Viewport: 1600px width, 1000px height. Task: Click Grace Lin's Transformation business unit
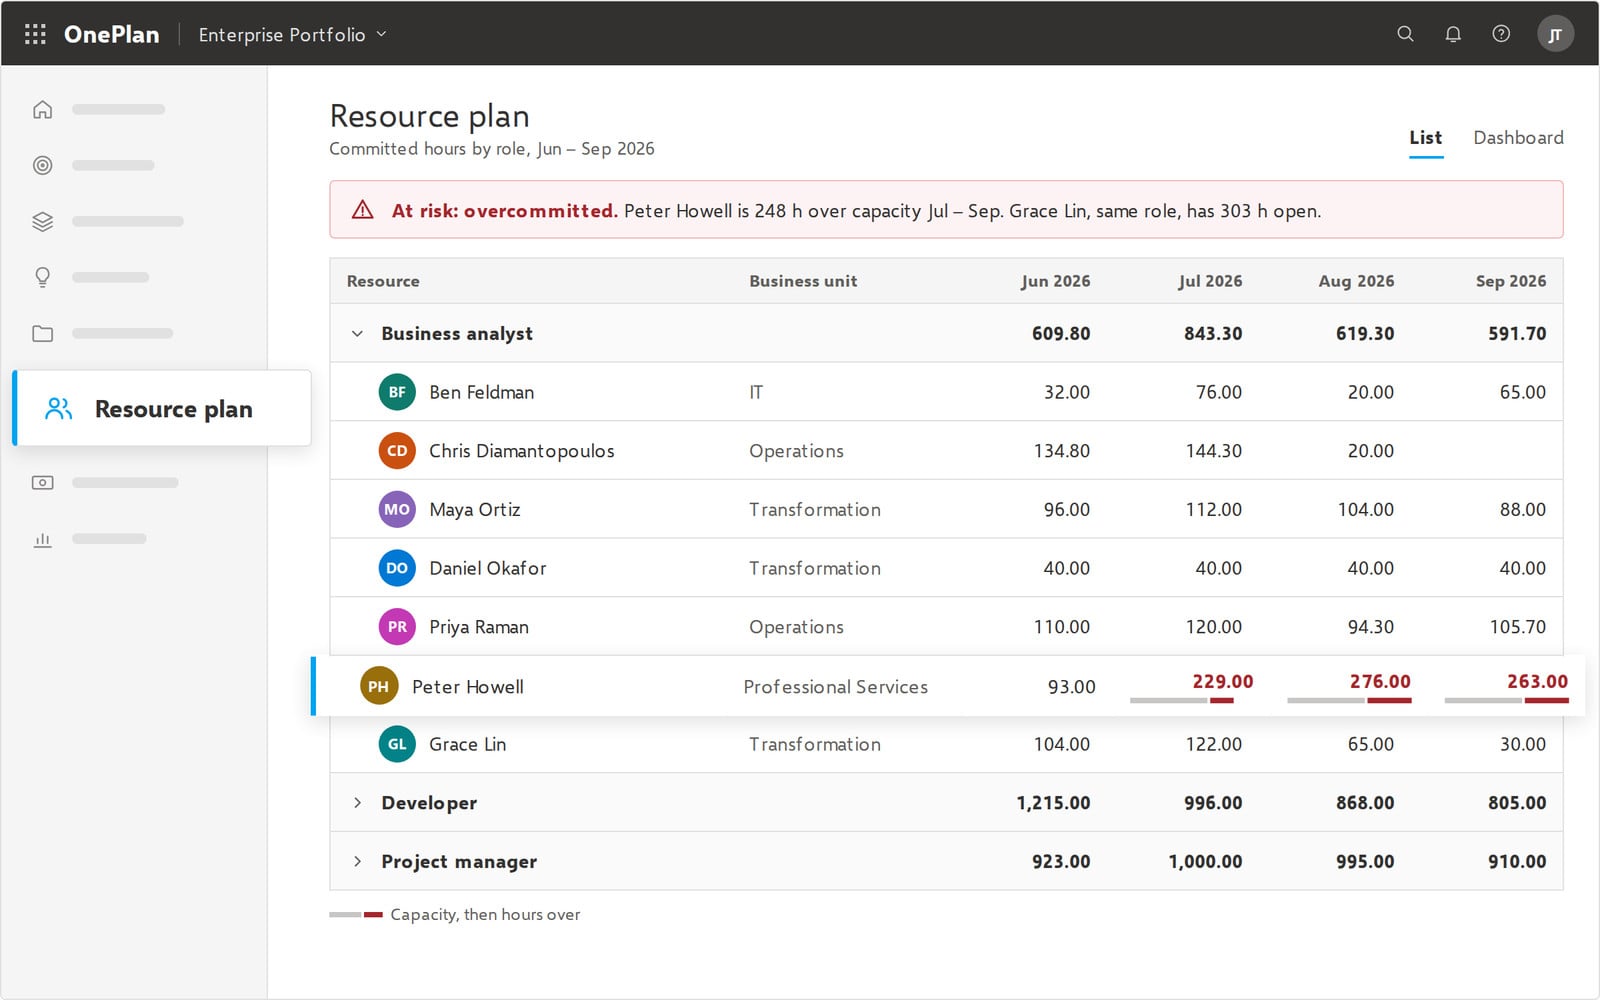point(815,744)
